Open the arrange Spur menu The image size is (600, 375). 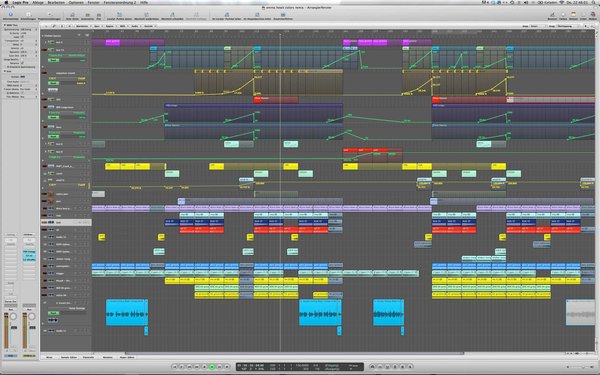click(x=97, y=26)
